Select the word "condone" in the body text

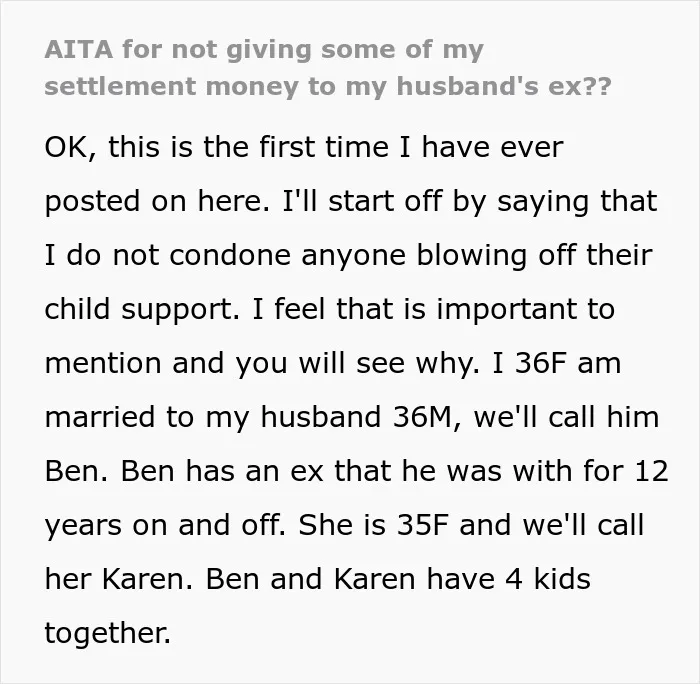pos(229,255)
